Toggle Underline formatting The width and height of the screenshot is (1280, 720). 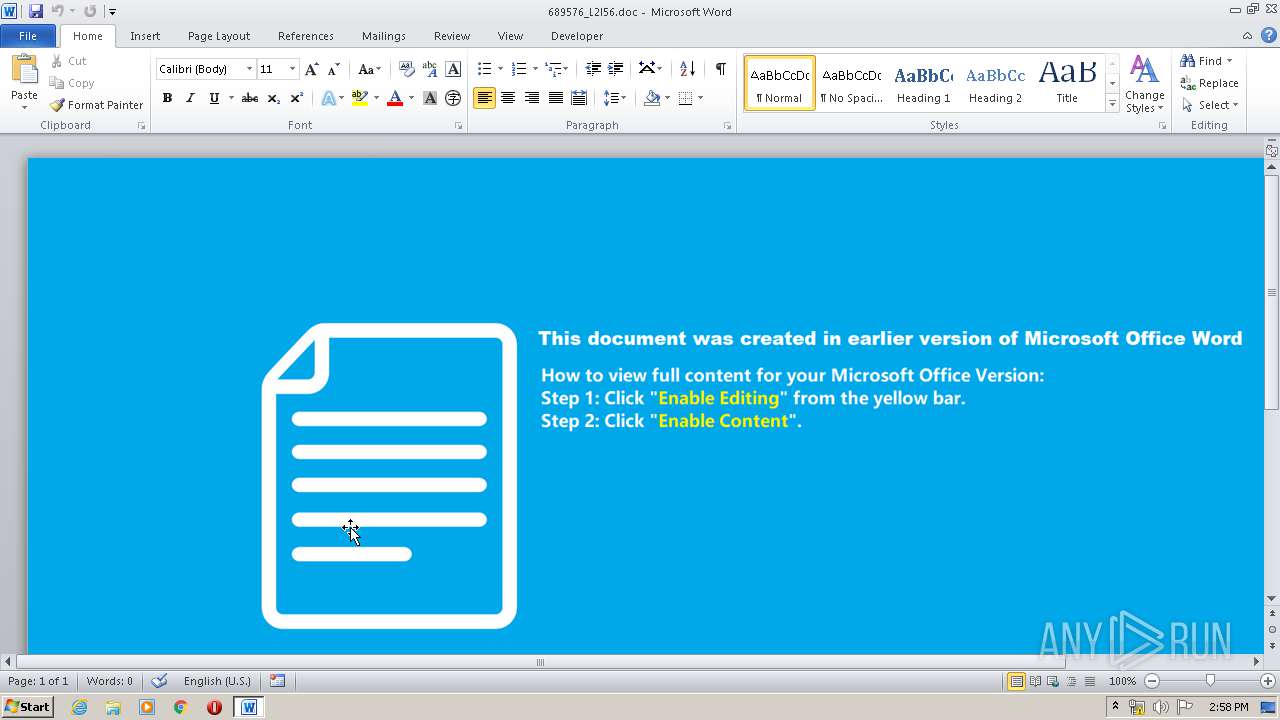(214, 98)
